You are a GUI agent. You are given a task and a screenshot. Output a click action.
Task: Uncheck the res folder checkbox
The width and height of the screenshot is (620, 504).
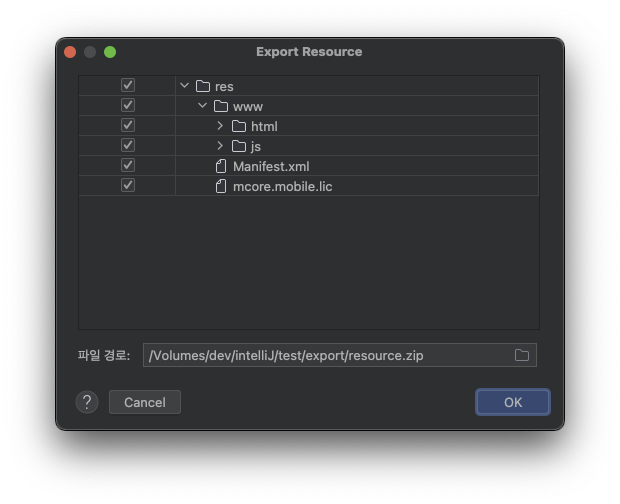click(x=128, y=86)
